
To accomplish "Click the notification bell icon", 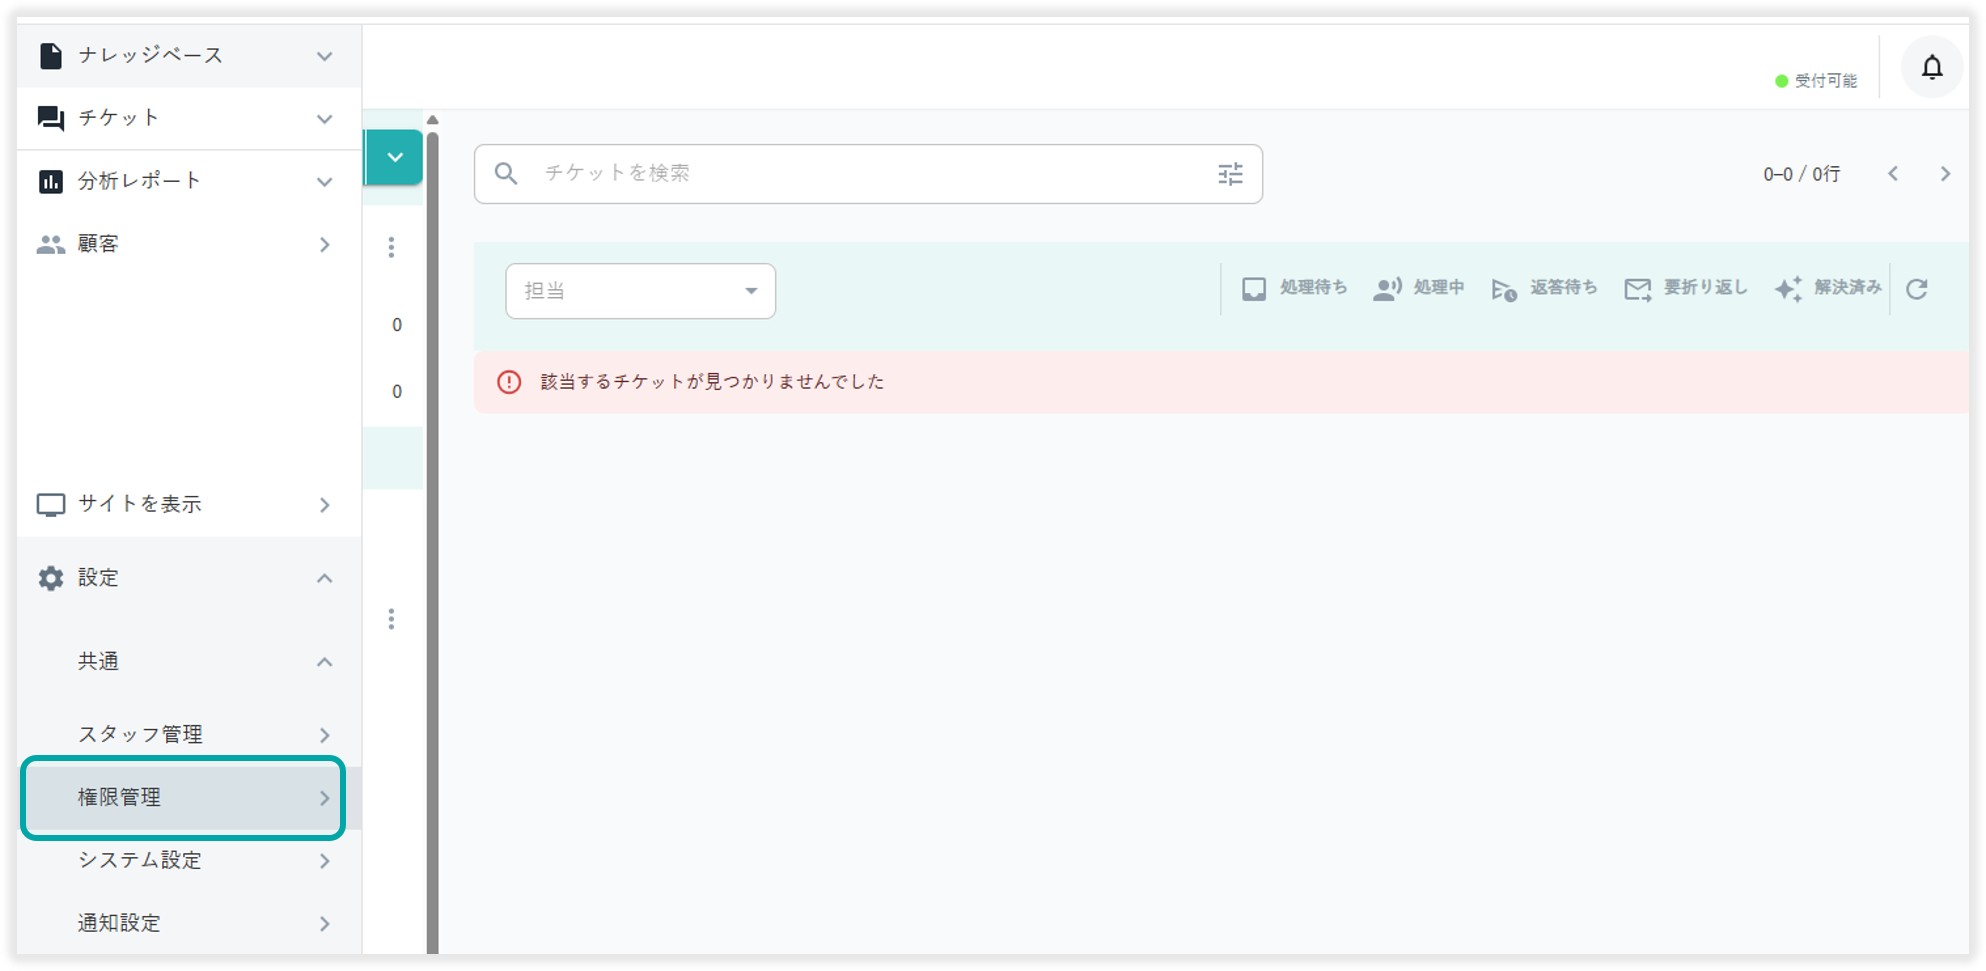I will 1931,67.
